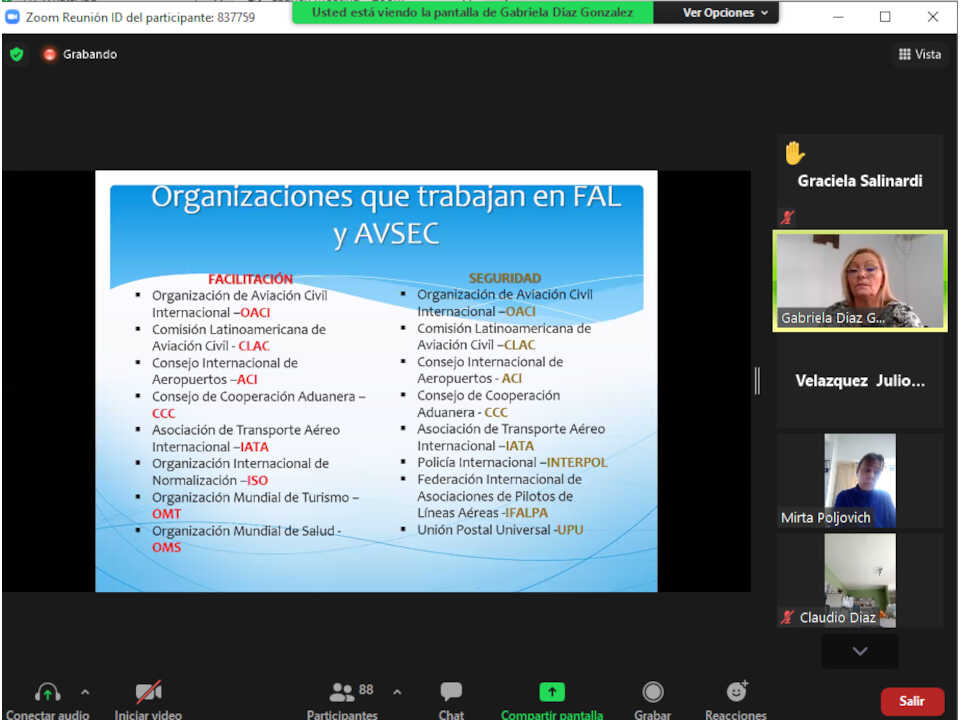Click the red OMT text on slide
This screenshot has width=960, height=720.
click(167, 514)
